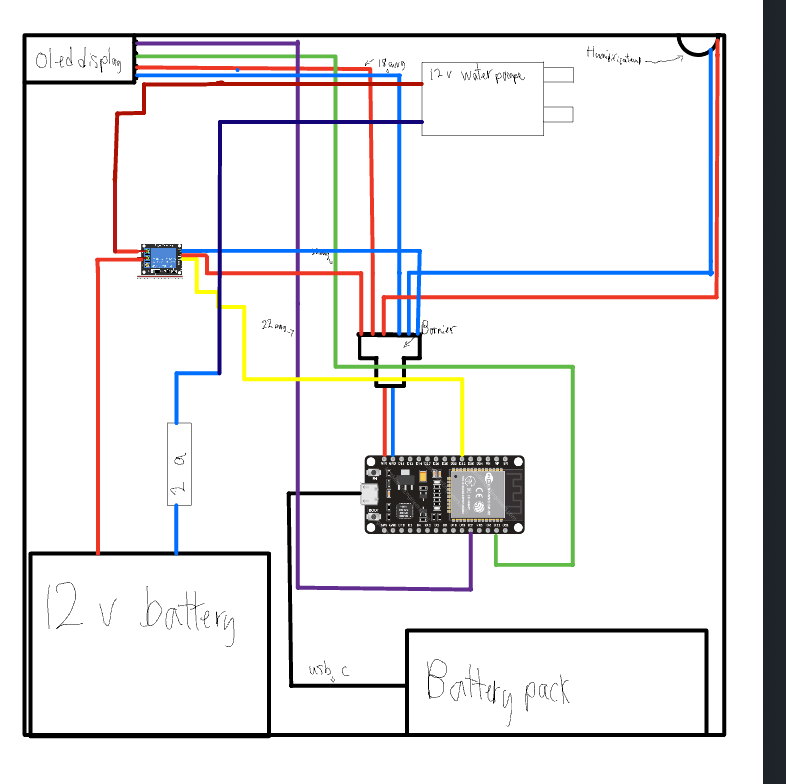Select the ESP32 microcontroller board
786x784 pixels.
click(x=445, y=494)
